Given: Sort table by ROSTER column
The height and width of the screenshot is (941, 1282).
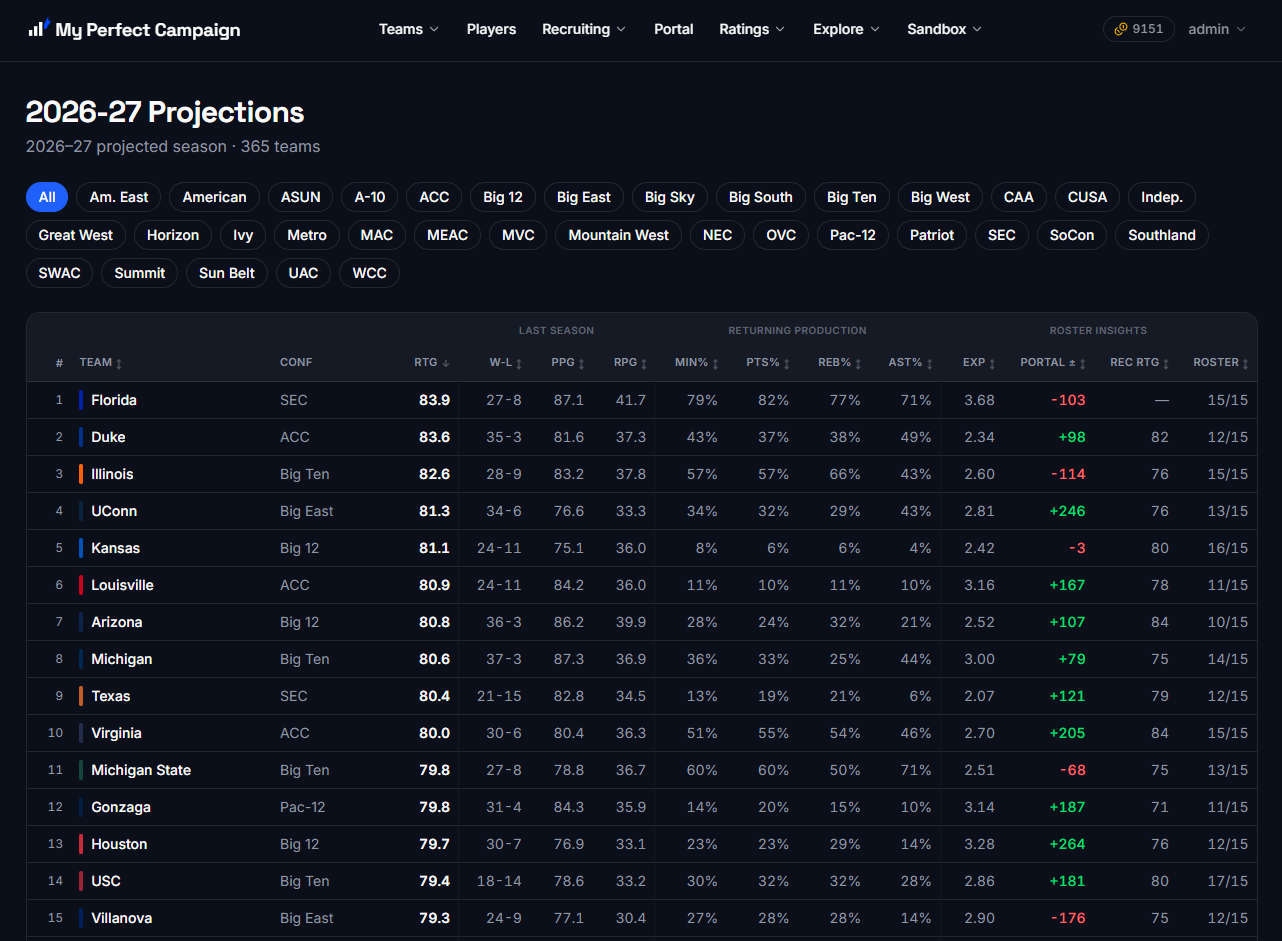Looking at the screenshot, I should click(1221, 362).
